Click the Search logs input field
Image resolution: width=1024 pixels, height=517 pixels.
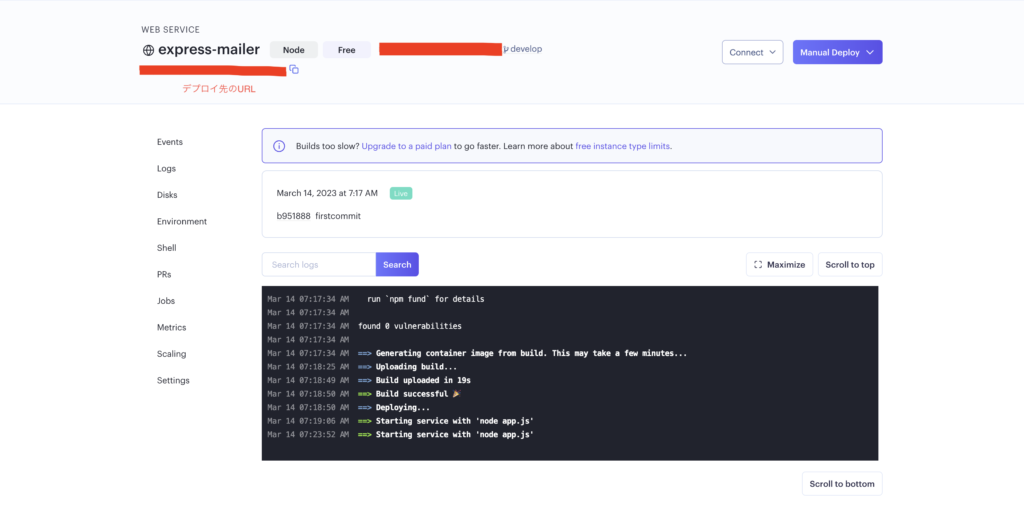pyautogui.click(x=319, y=264)
